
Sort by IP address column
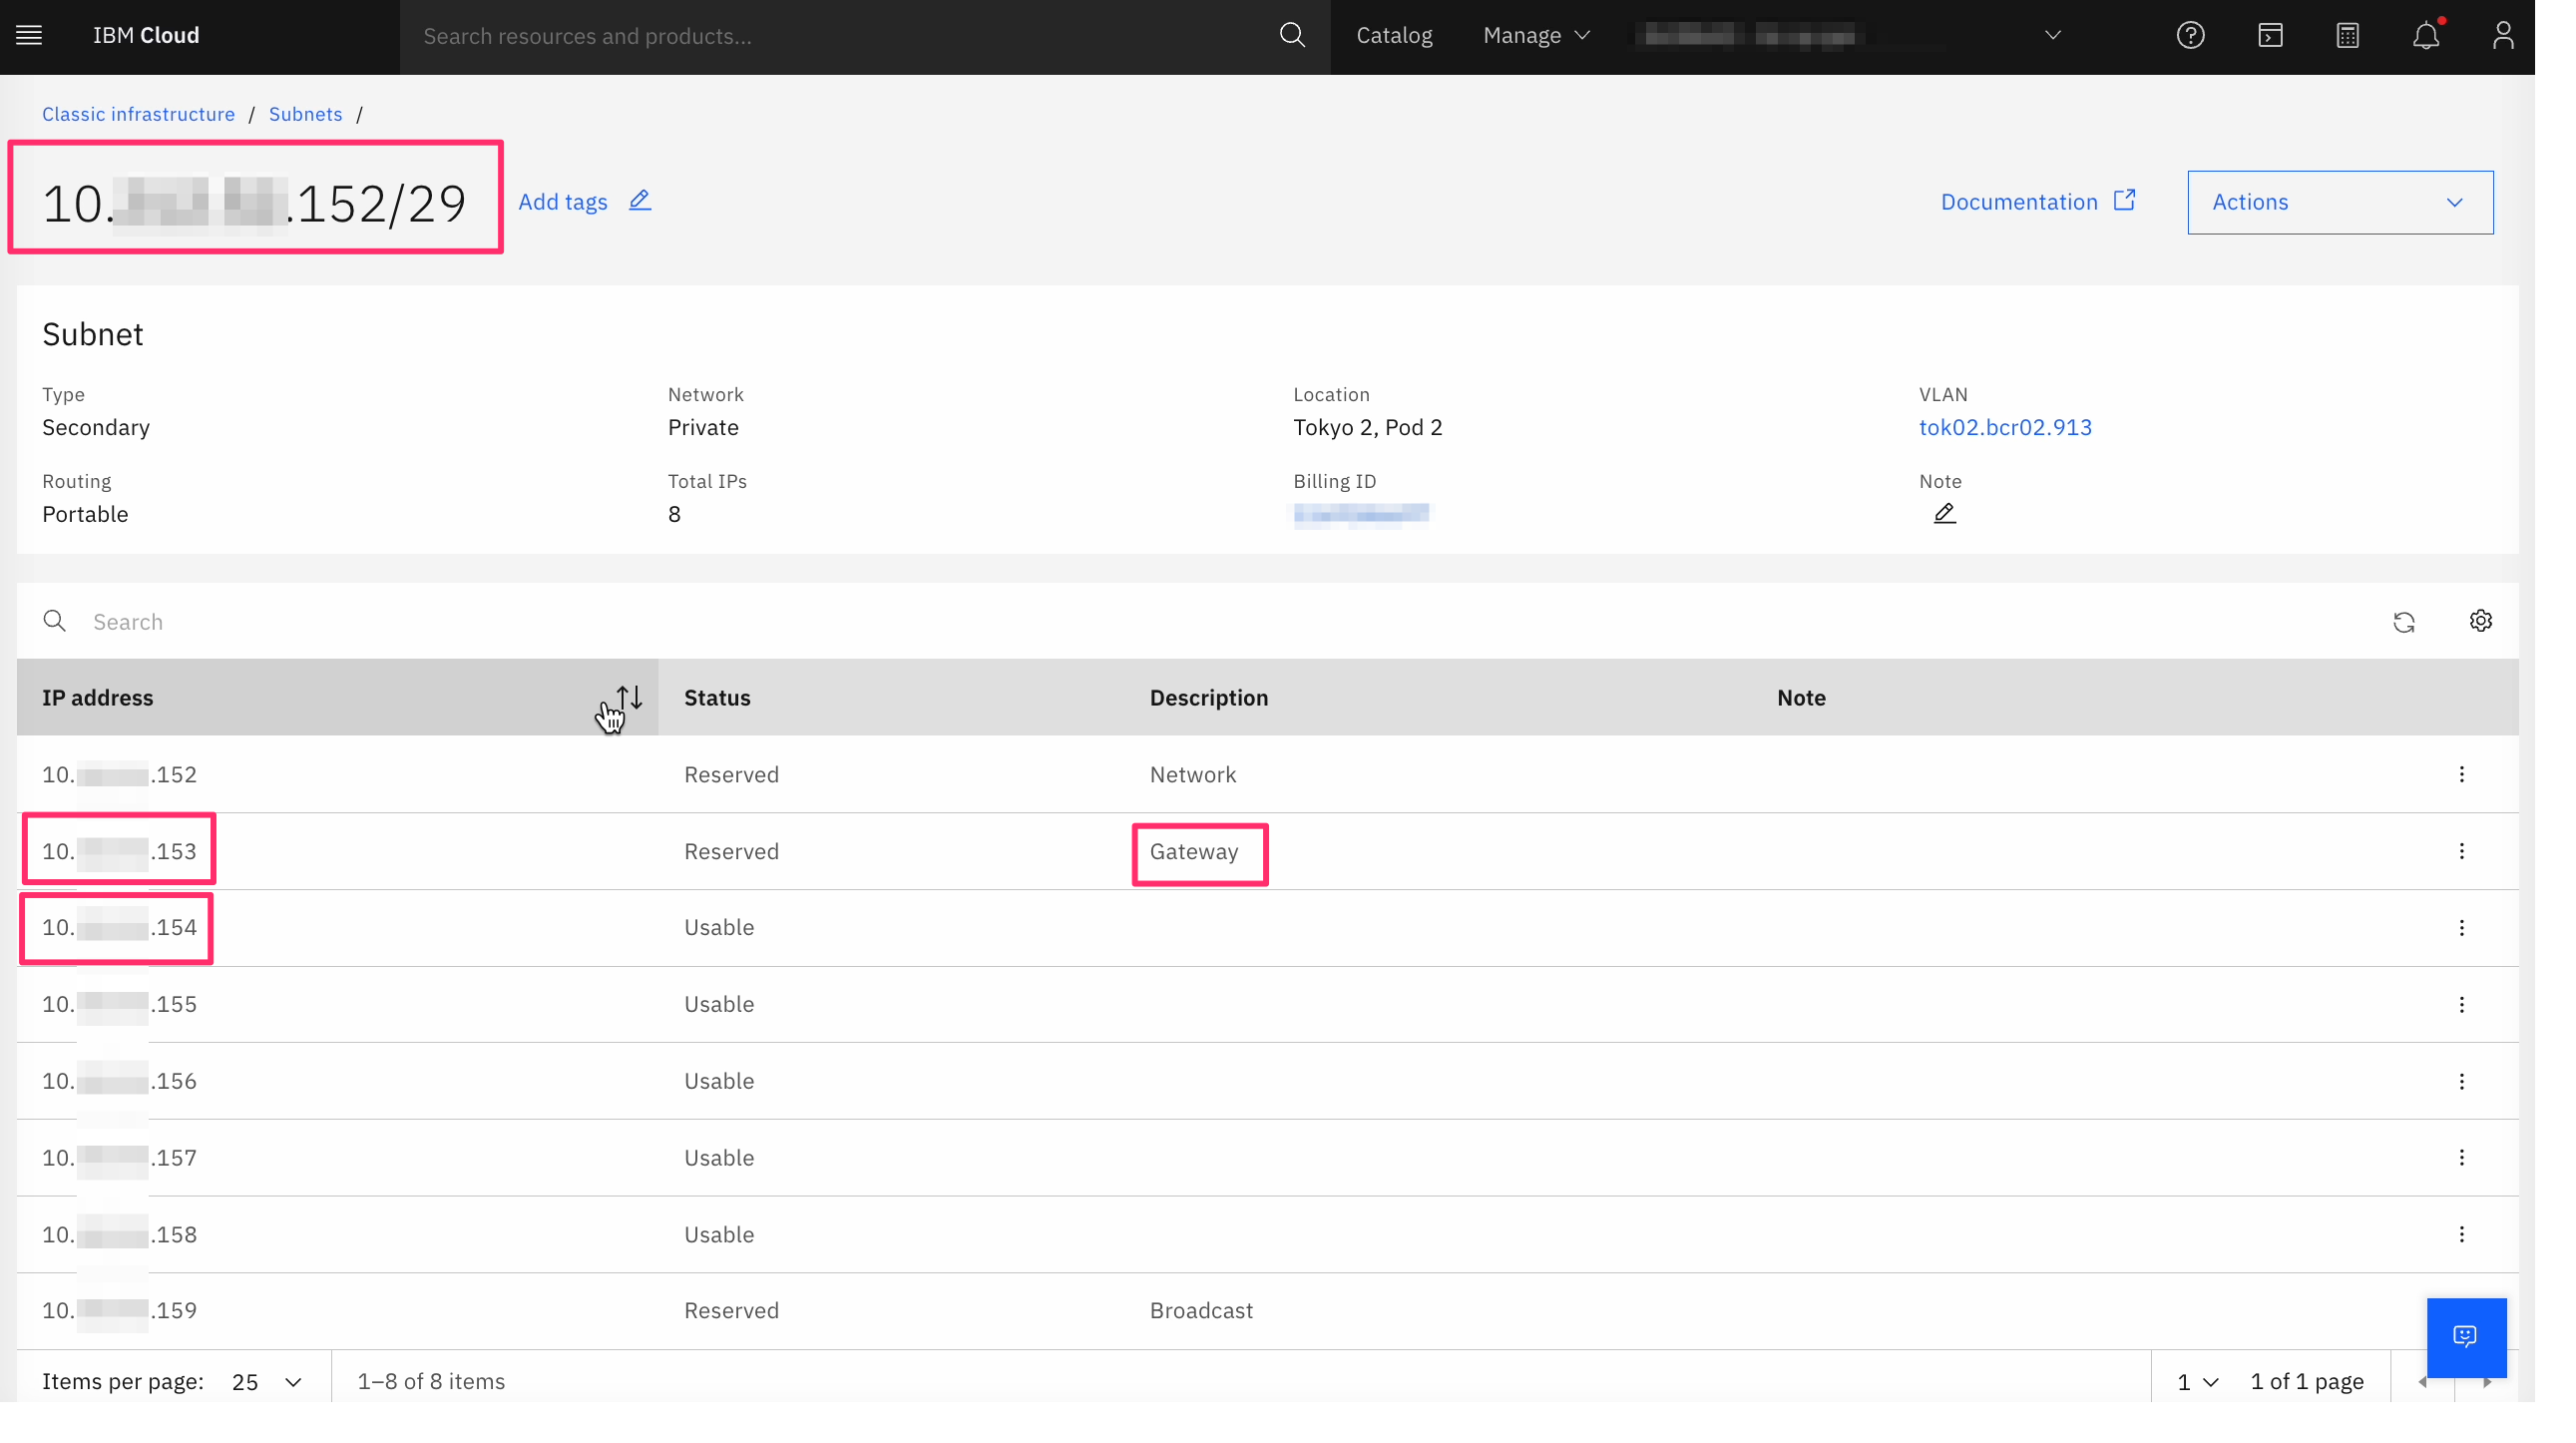[629, 697]
